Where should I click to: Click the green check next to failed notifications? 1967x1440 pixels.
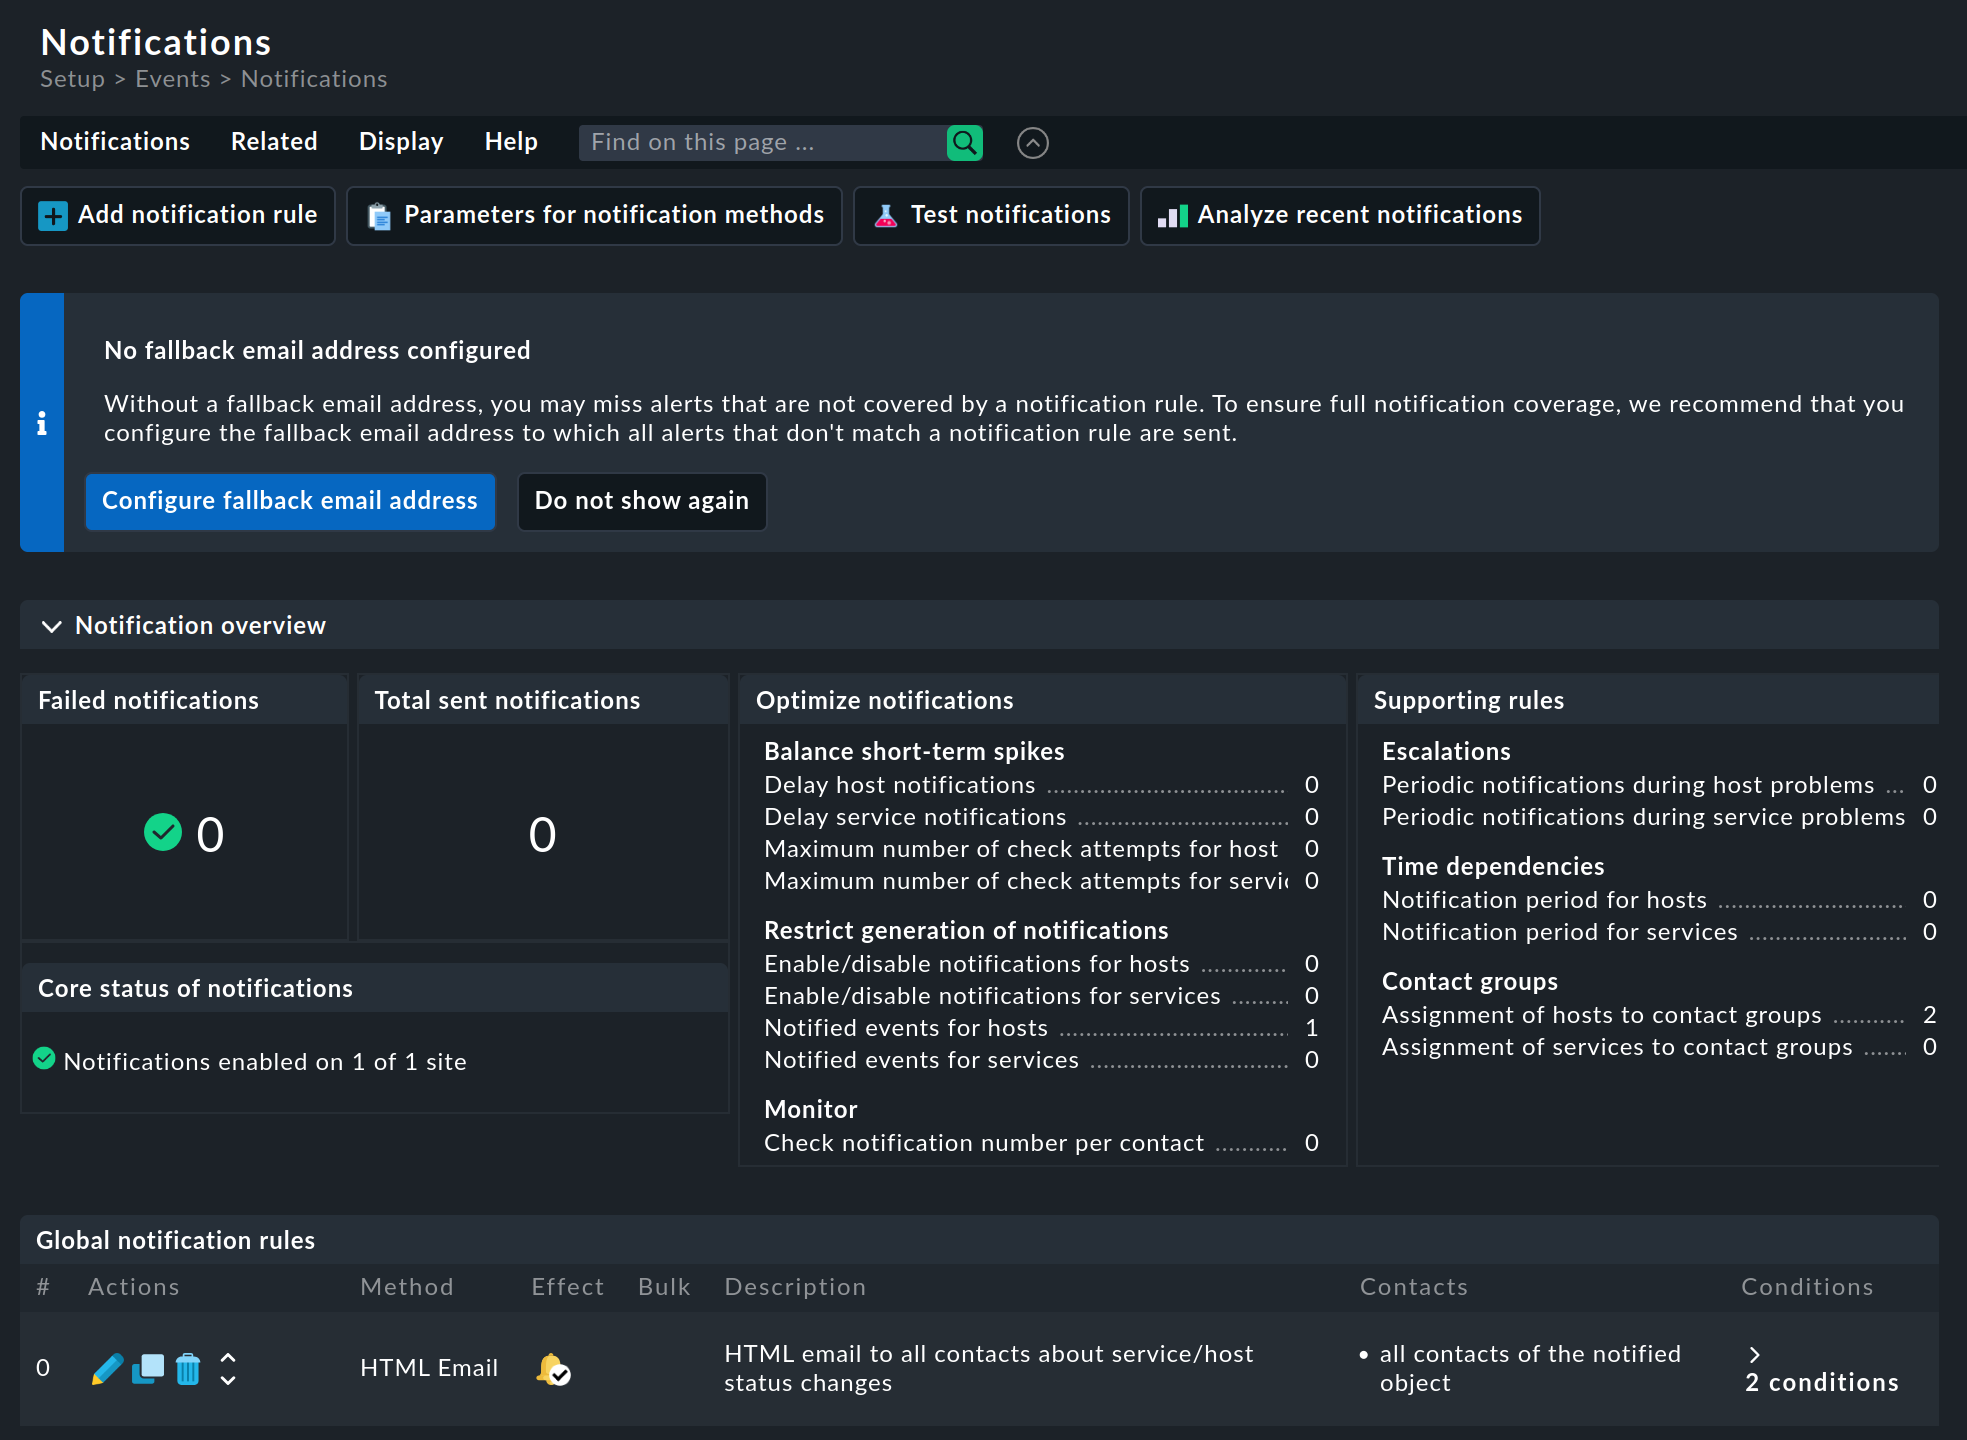tap(163, 832)
